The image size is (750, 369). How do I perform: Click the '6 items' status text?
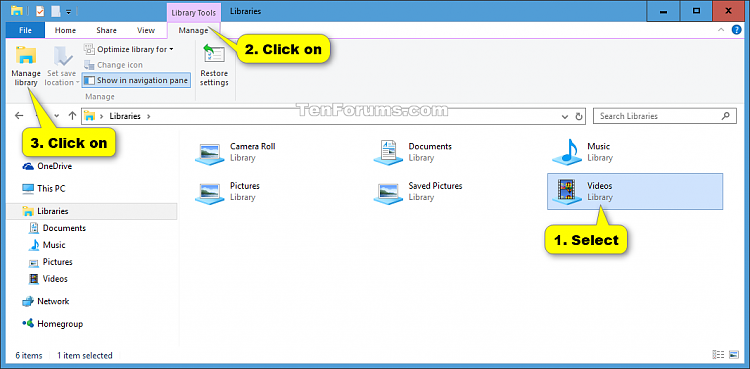pyautogui.click(x=29, y=356)
